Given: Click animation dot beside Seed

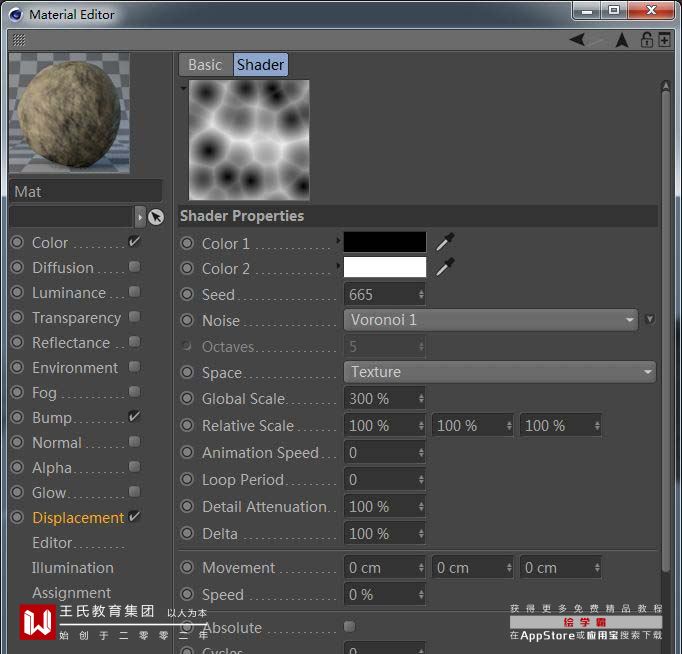Looking at the screenshot, I should coord(187,294).
